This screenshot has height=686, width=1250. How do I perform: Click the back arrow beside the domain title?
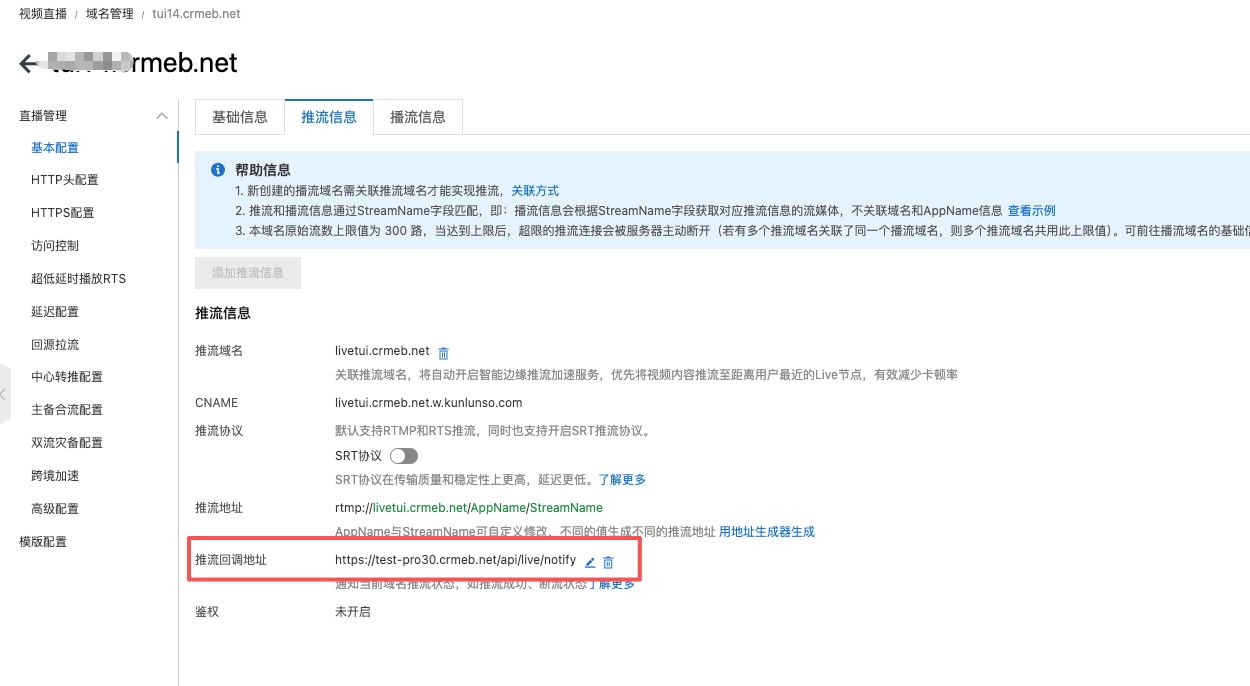pos(28,64)
